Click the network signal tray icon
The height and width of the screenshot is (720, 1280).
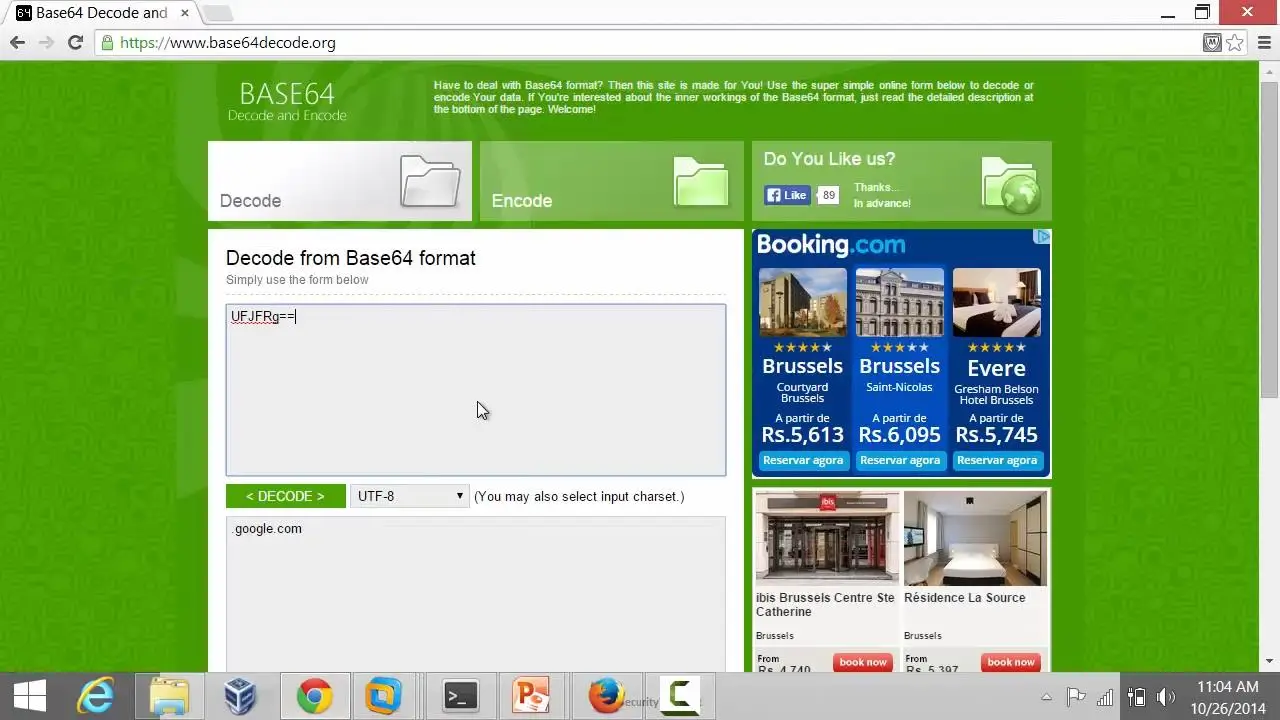pos(1106,697)
